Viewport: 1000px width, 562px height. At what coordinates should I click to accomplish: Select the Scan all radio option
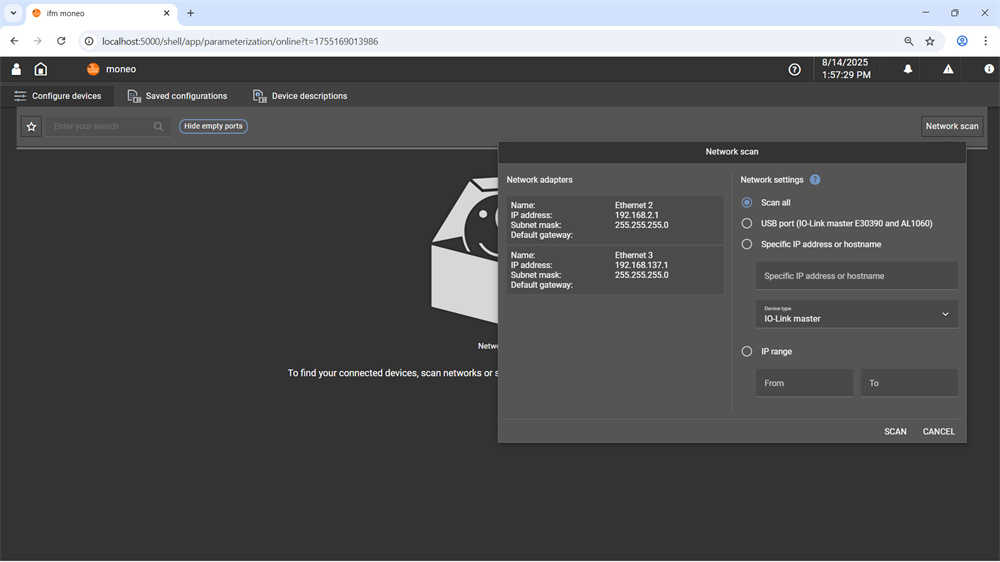[x=747, y=202]
